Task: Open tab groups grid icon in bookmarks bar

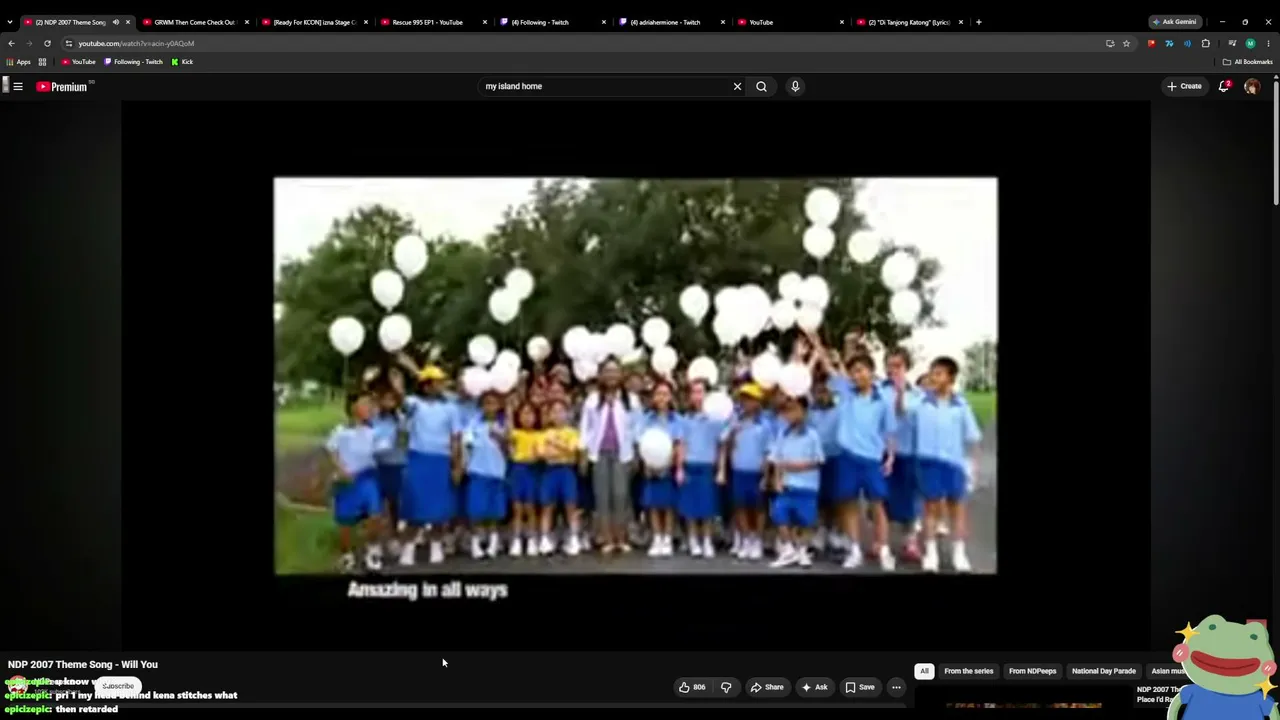Action: [42, 62]
